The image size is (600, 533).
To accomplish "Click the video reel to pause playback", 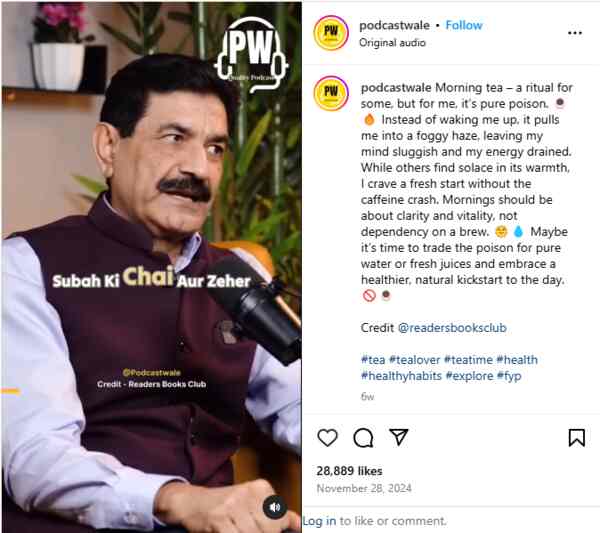I will pos(152,267).
